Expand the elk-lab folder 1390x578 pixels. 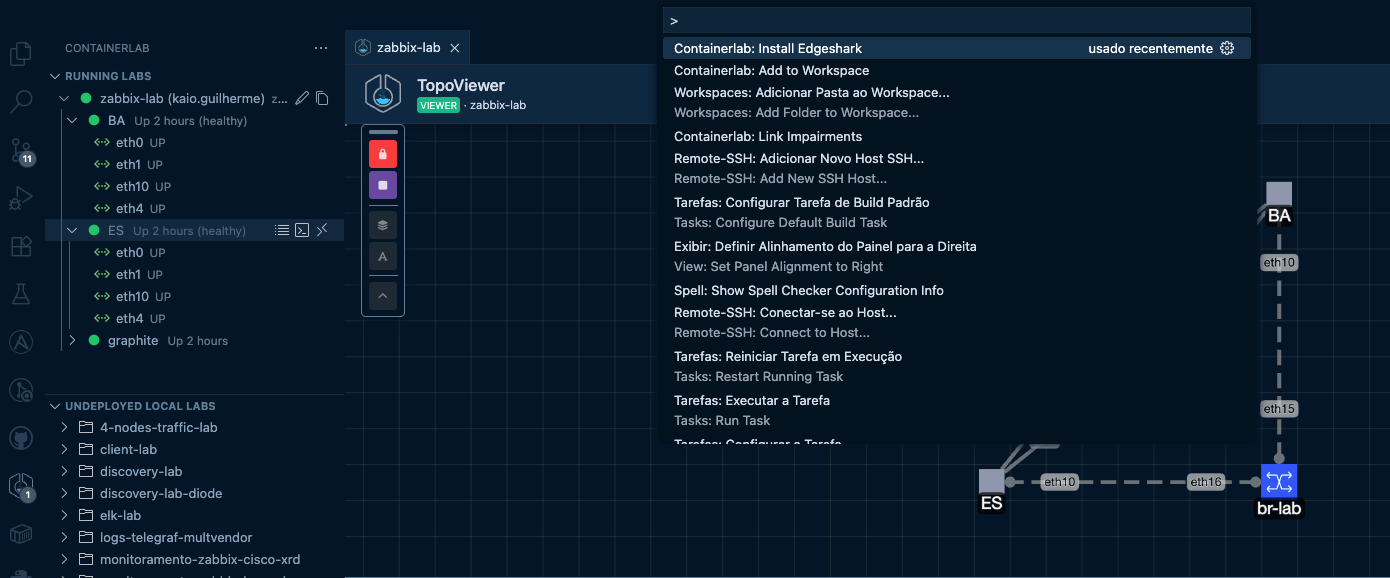[65, 516]
